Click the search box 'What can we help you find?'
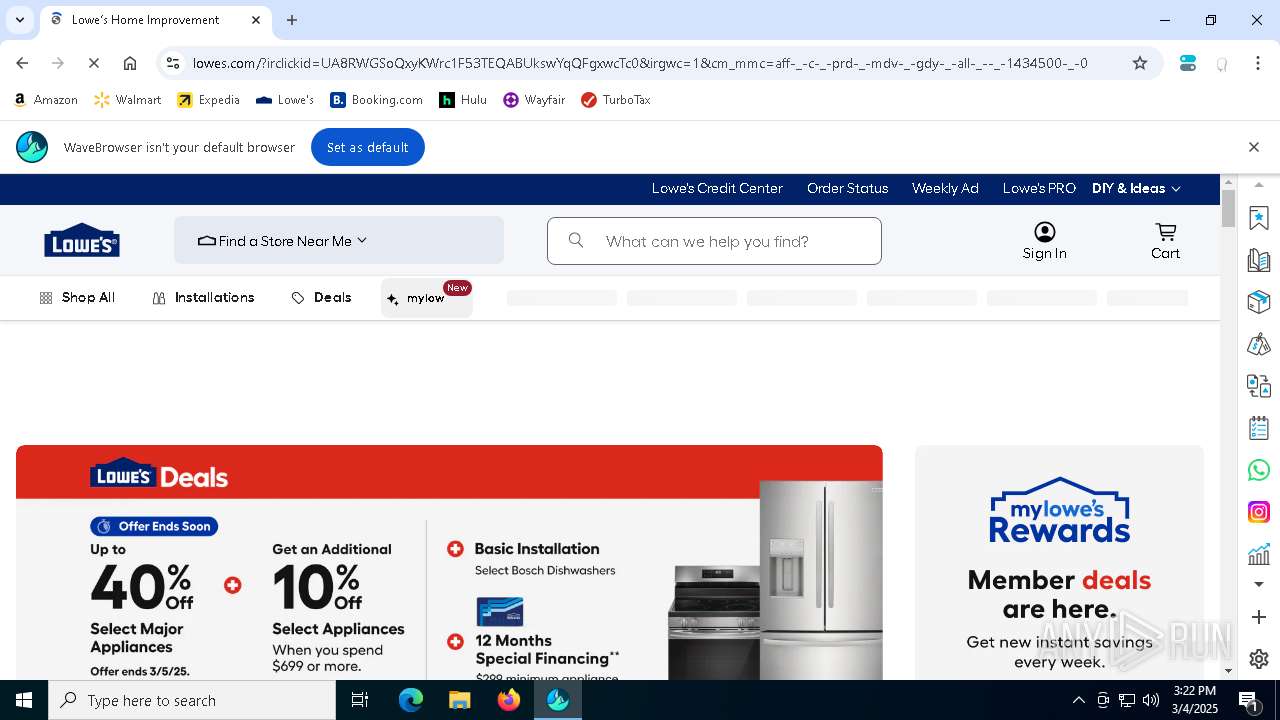 [714, 241]
